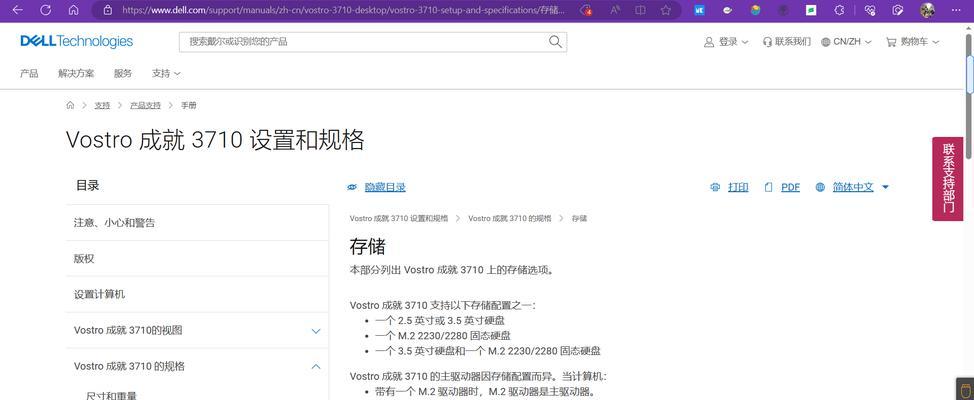Open Browser essentials heart icon
Image resolution: width=974 pixels, height=400 pixels.
870,10
